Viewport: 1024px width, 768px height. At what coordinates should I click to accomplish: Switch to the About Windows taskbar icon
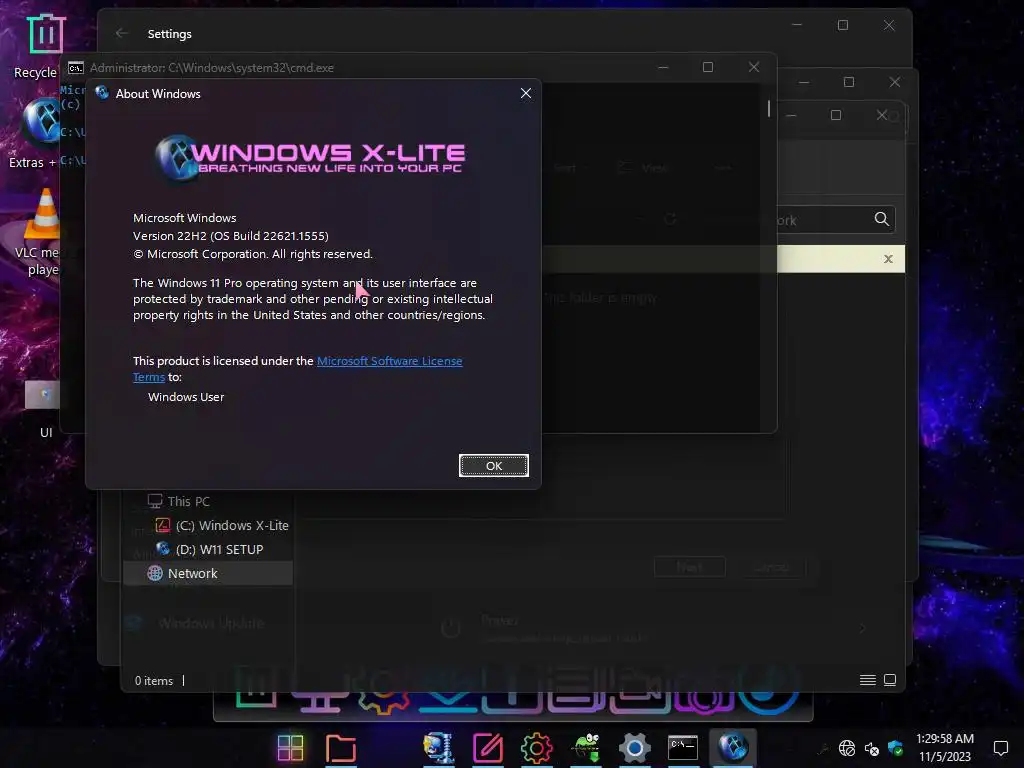point(733,748)
